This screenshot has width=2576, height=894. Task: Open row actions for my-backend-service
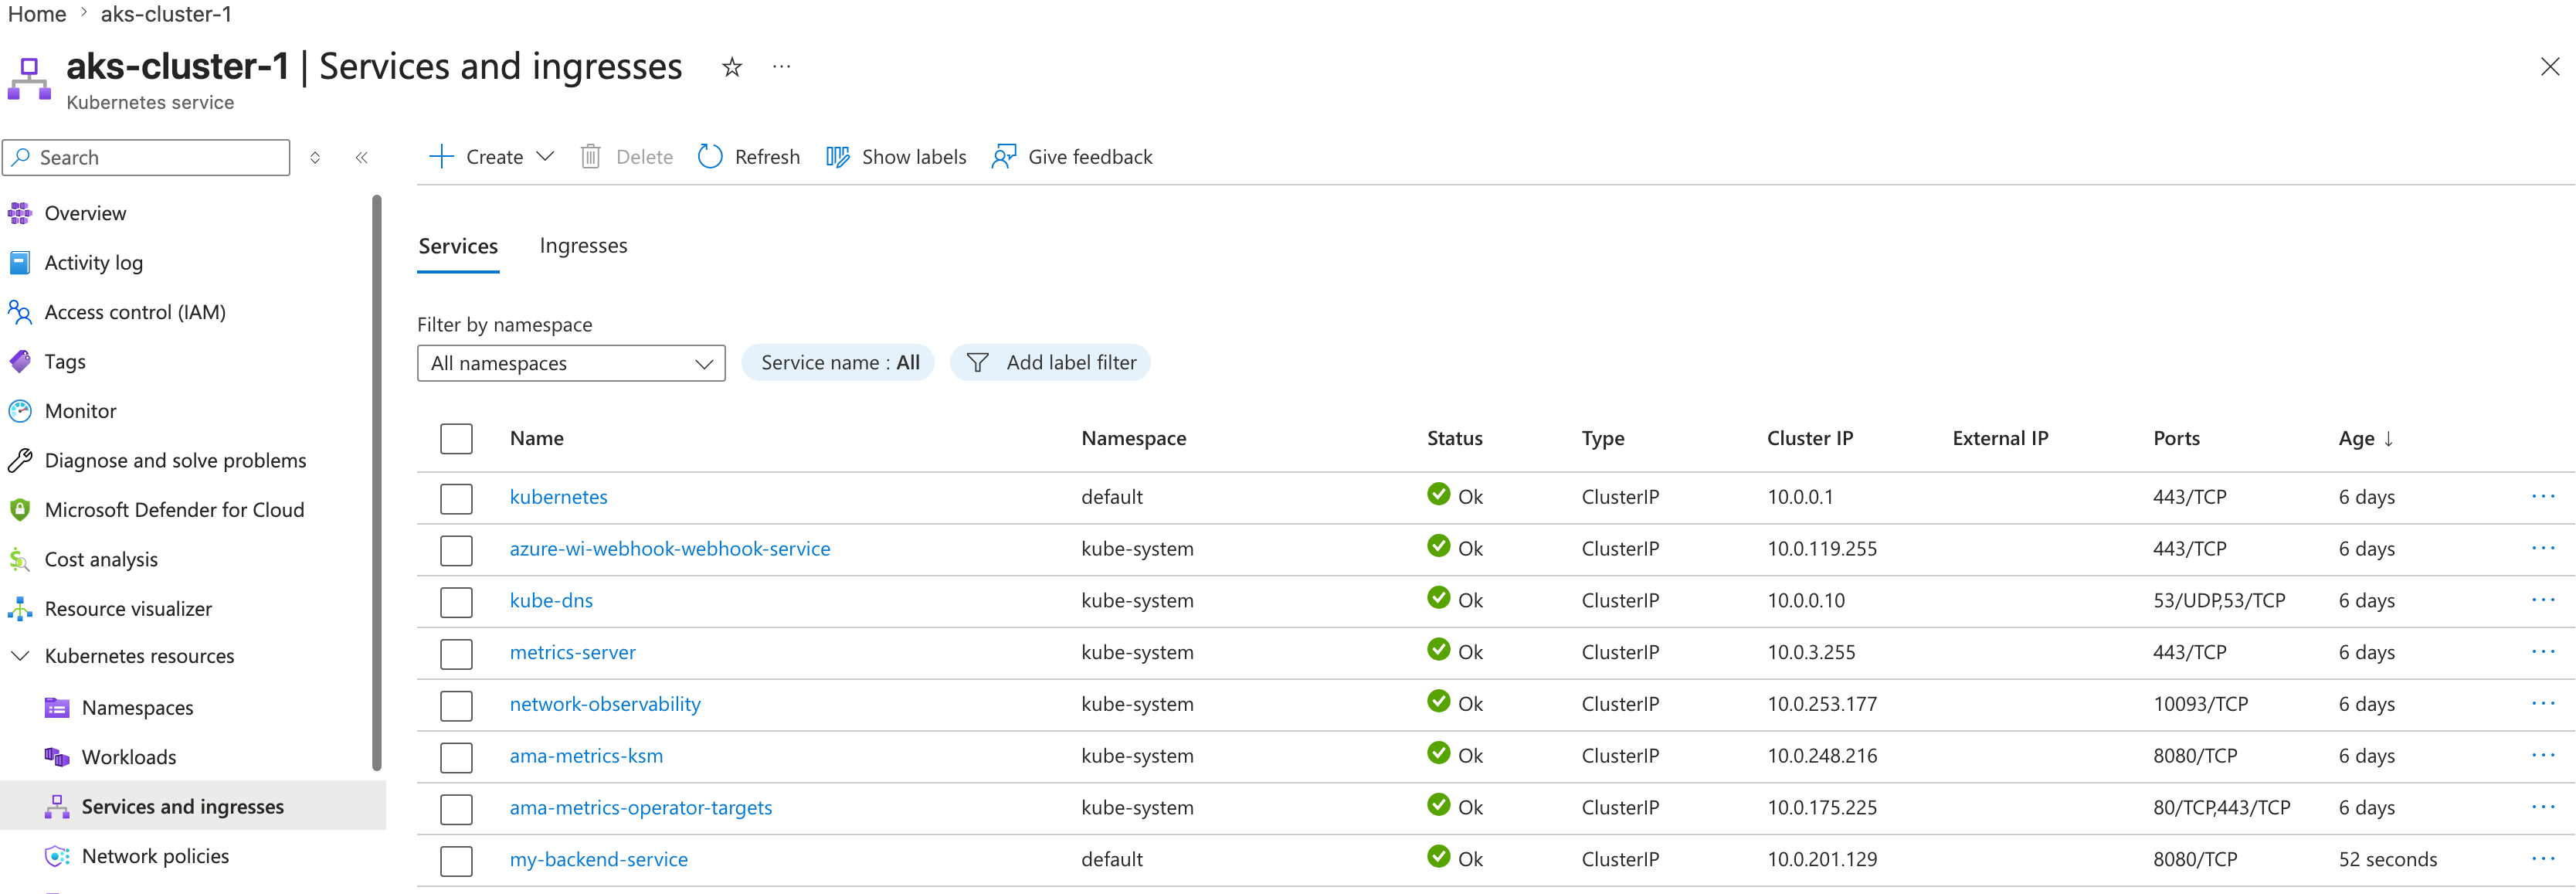pyautogui.click(x=2543, y=859)
